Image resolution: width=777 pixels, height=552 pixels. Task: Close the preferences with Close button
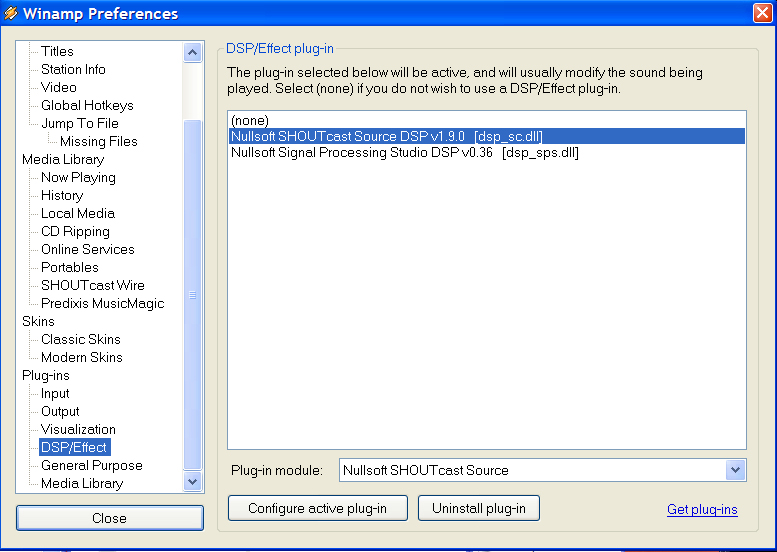(x=109, y=518)
